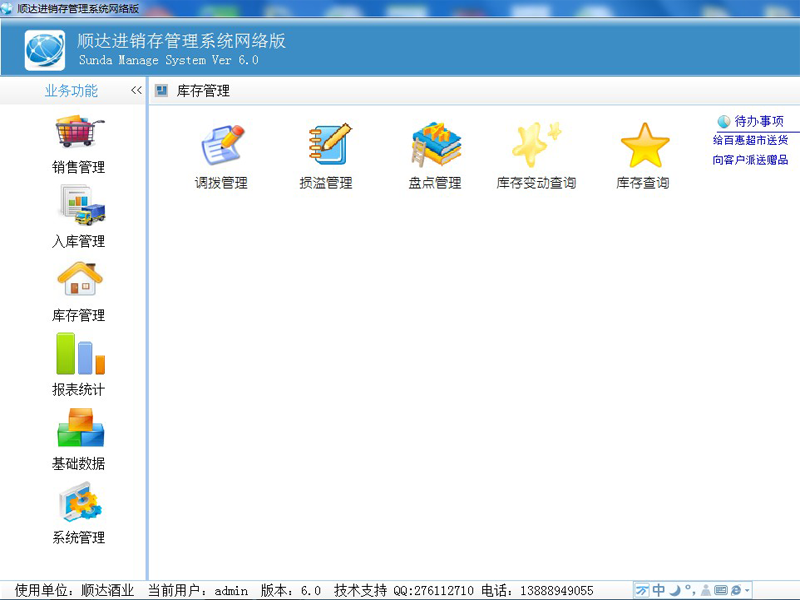Select 库存管理 house icon in sidebar

point(79,280)
